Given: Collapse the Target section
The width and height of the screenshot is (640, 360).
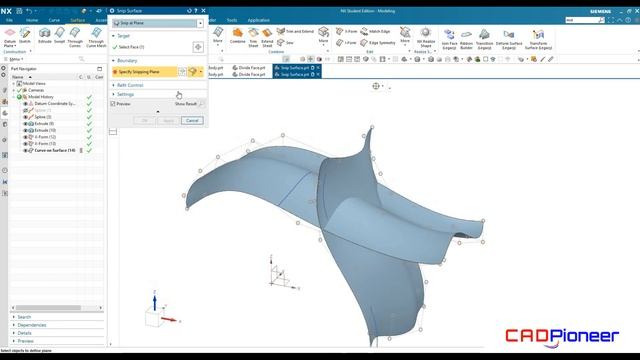Looking at the screenshot, I should coord(113,36).
